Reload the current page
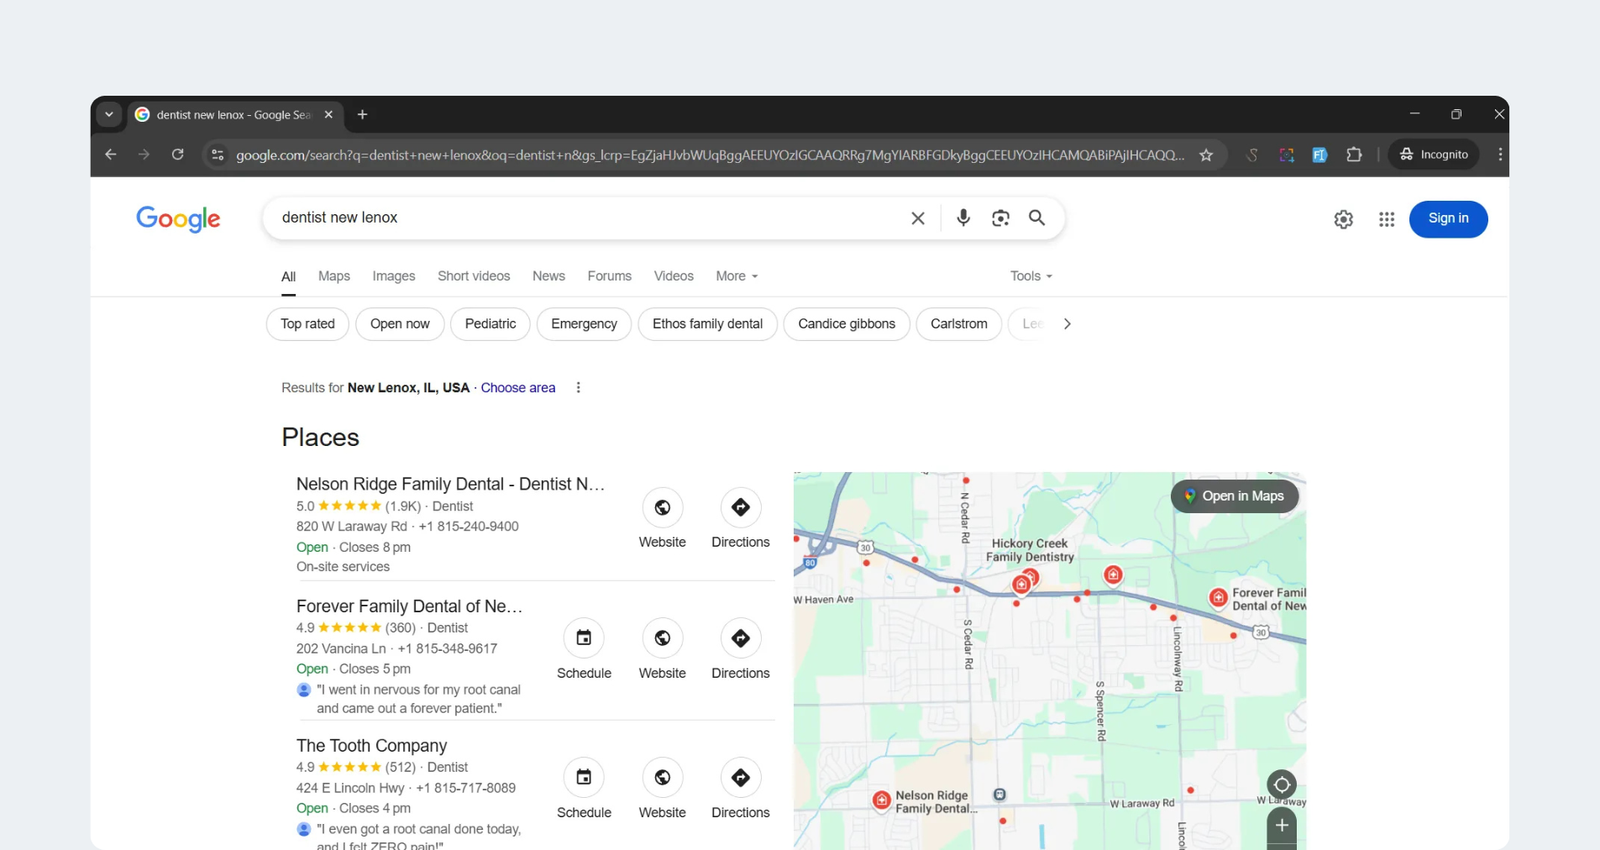This screenshot has height=850, width=1600. pos(177,155)
